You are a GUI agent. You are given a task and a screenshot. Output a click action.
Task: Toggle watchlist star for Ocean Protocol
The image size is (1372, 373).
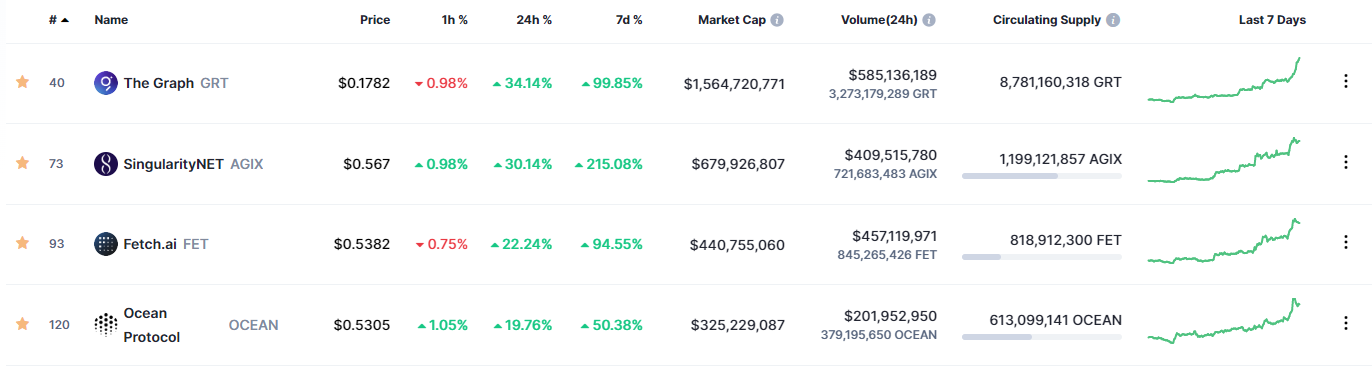click(x=22, y=324)
